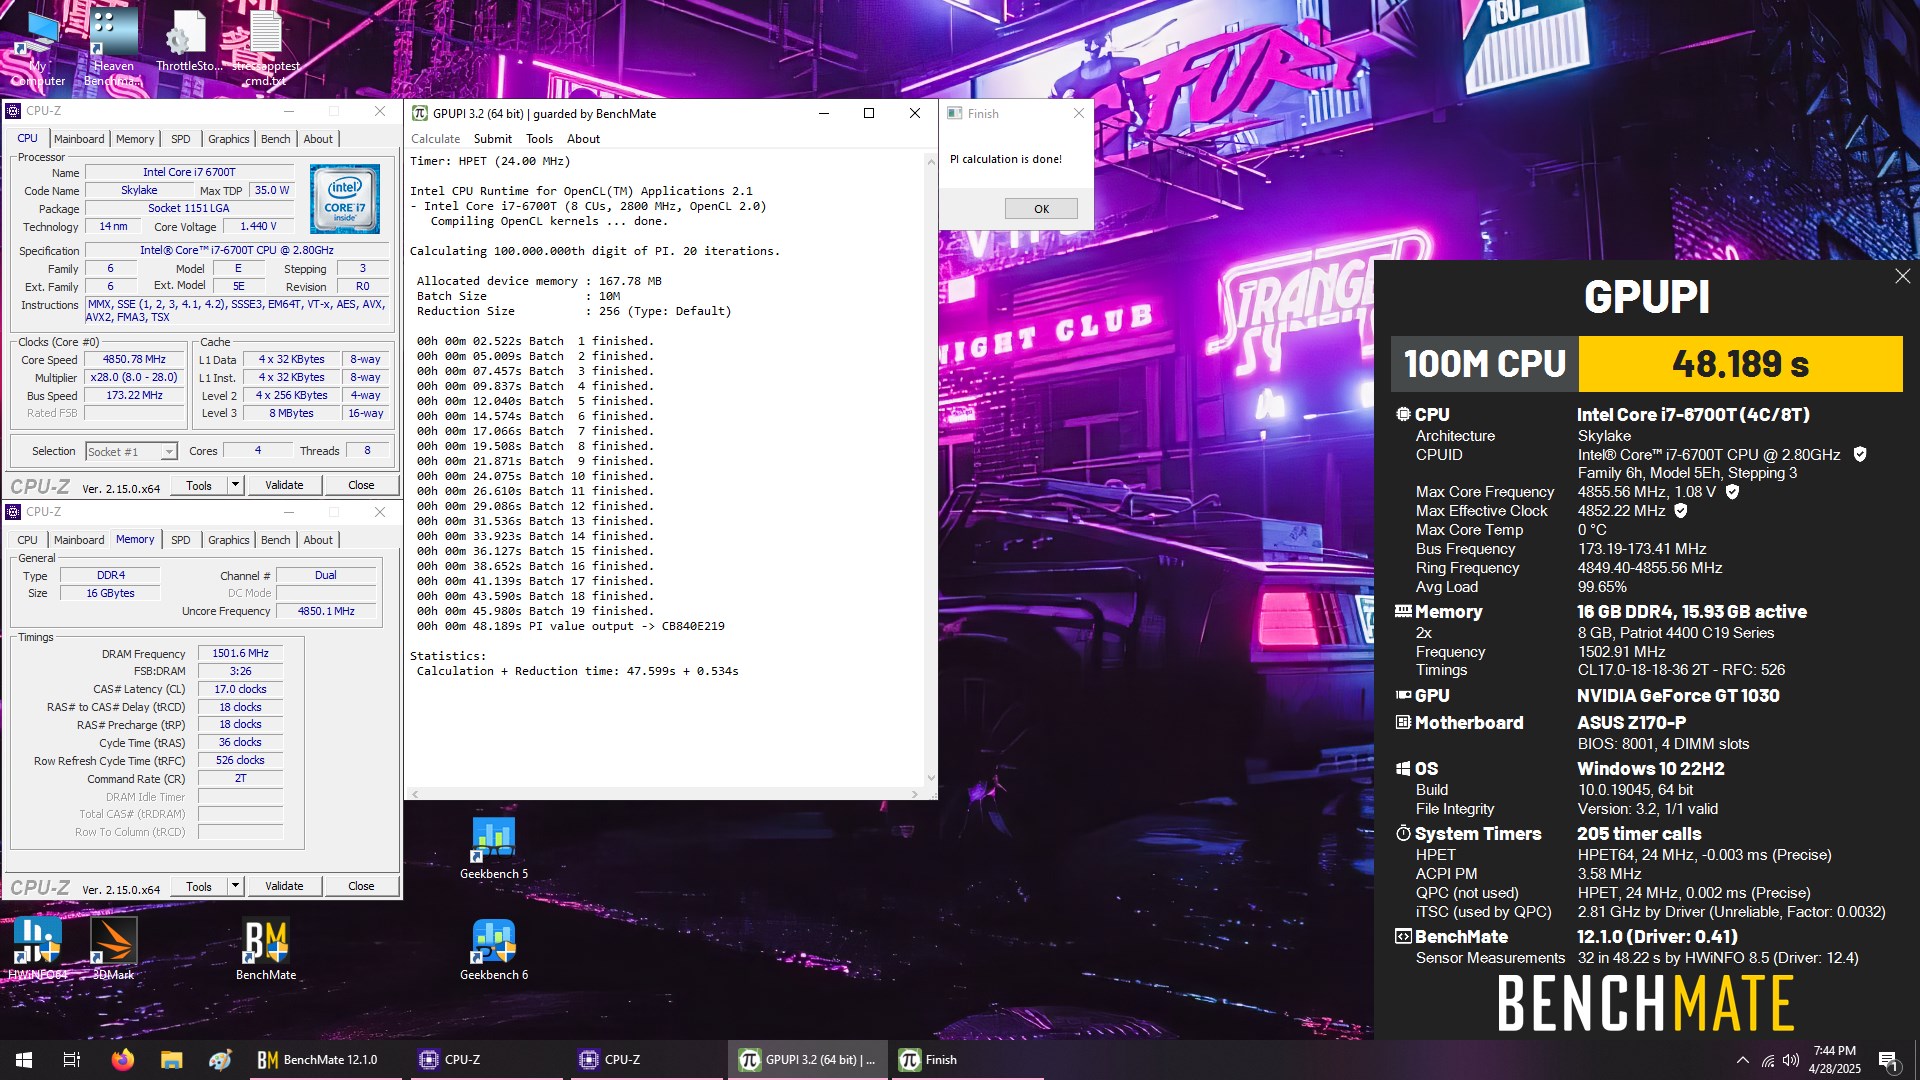Screen dimensions: 1920x1080
Task: Open the notification center icon
Action: point(1887,1060)
